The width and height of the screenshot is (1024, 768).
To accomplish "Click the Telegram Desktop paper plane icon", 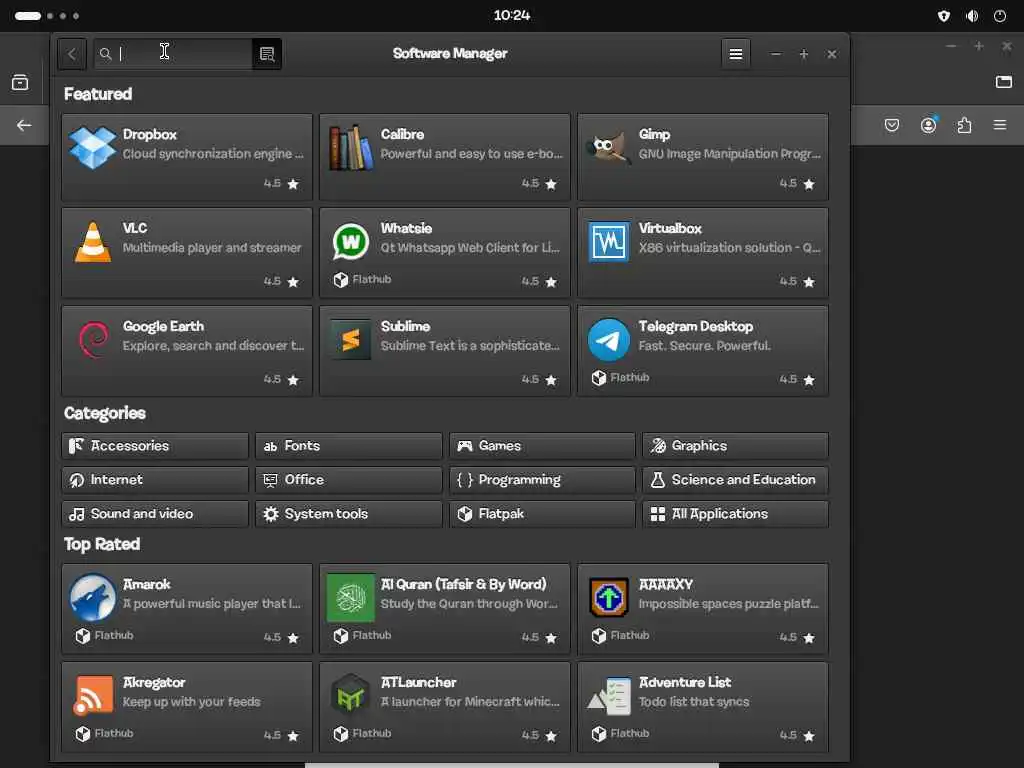I will point(609,340).
